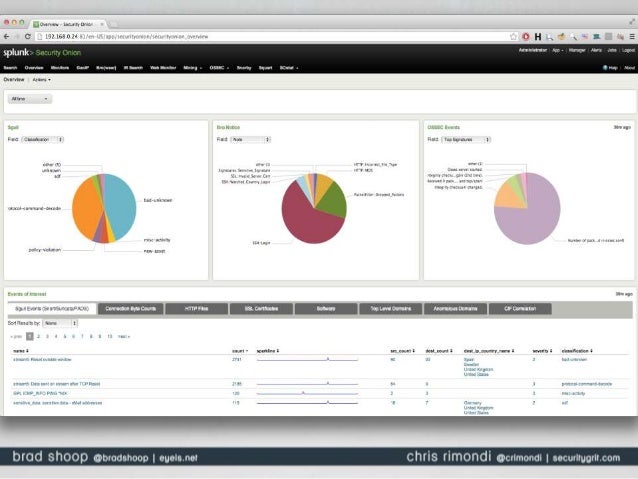Screen dimensions: 638x479
Task: Sort by the src_count column header
Action: (402, 351)
